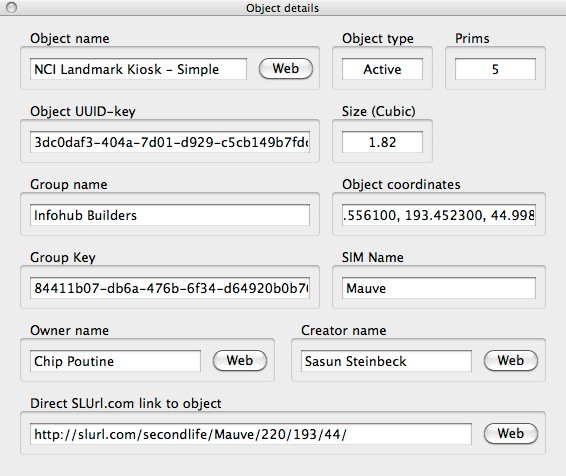The height and width of the screenshot is (476, 566).
Task: Open the SLUrl link with Web button
Action: (510, 433)
